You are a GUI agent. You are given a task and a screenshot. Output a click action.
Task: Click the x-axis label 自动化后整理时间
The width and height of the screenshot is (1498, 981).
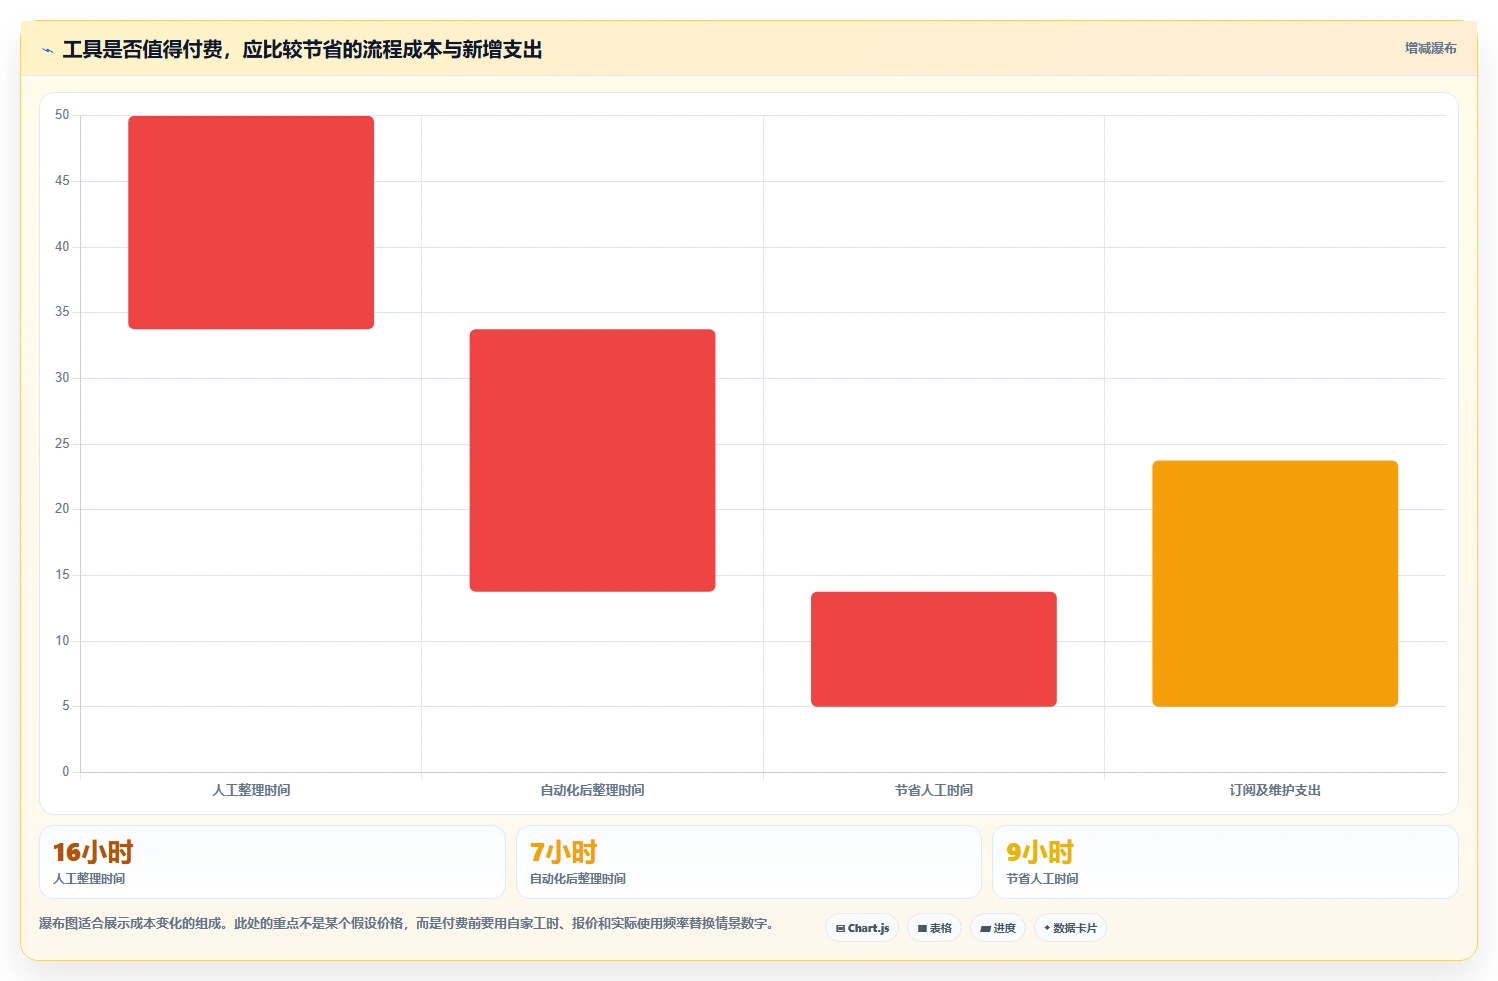click(x=592, y=790)
